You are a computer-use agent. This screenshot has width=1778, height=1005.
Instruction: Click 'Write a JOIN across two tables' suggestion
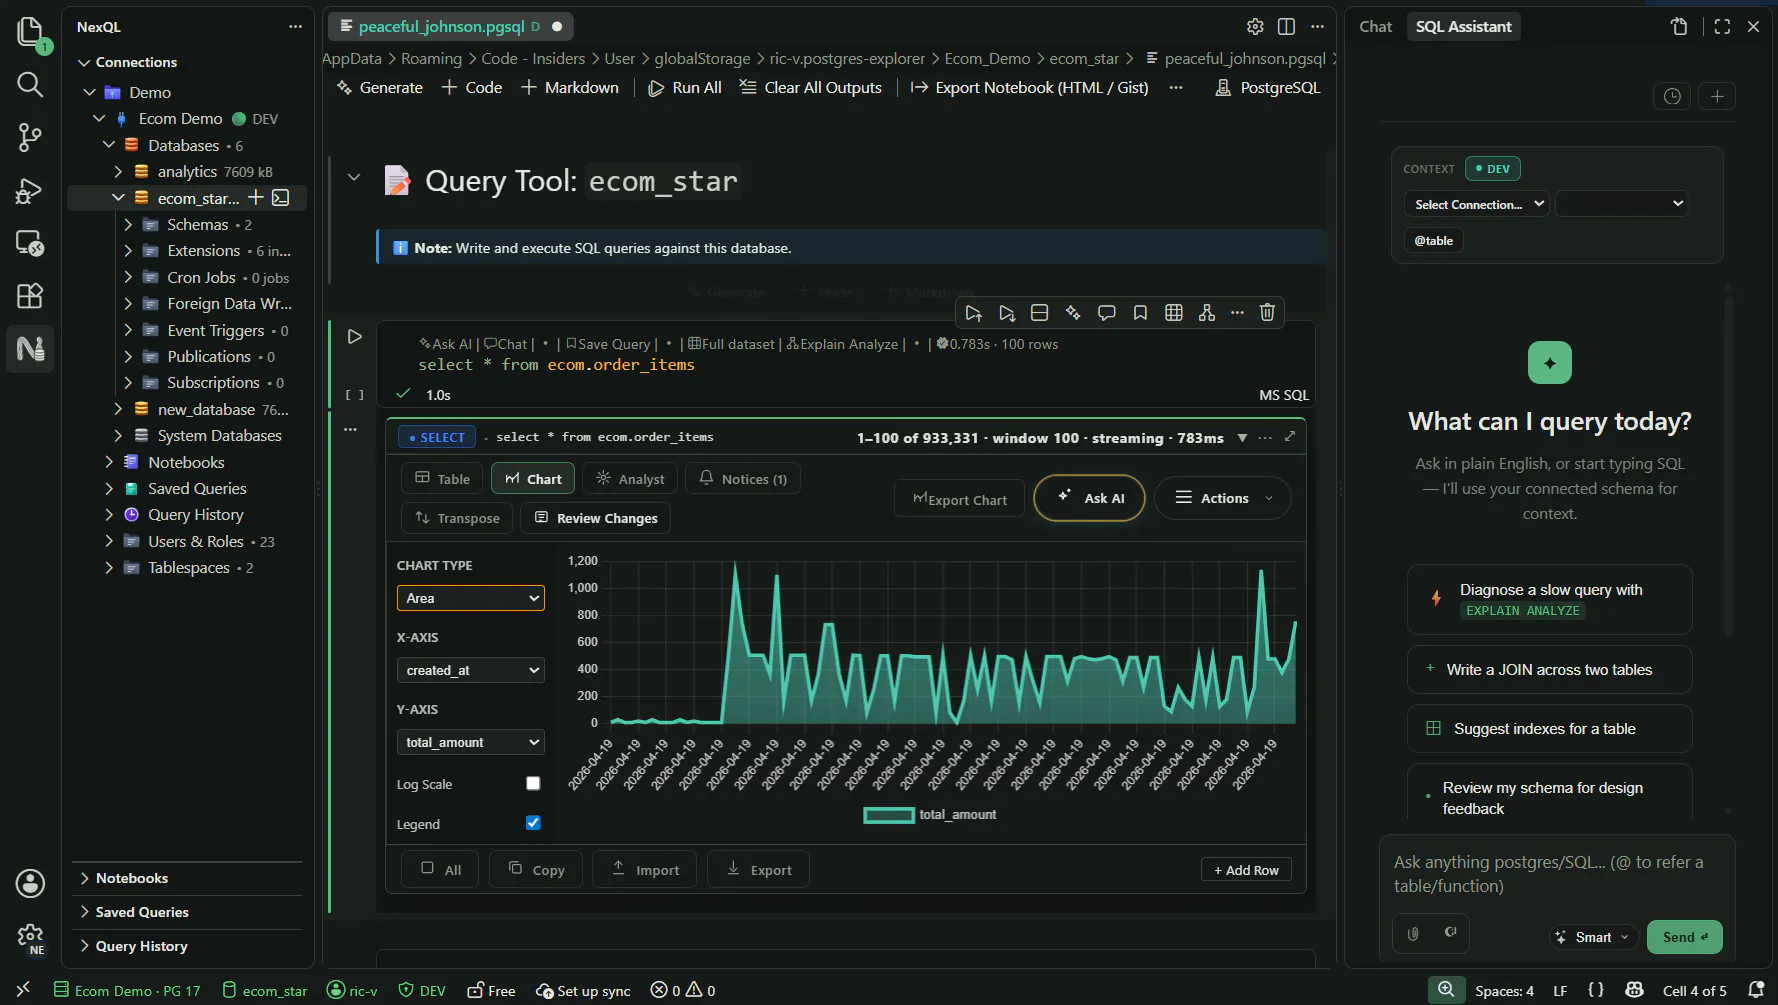[1549, 670]
